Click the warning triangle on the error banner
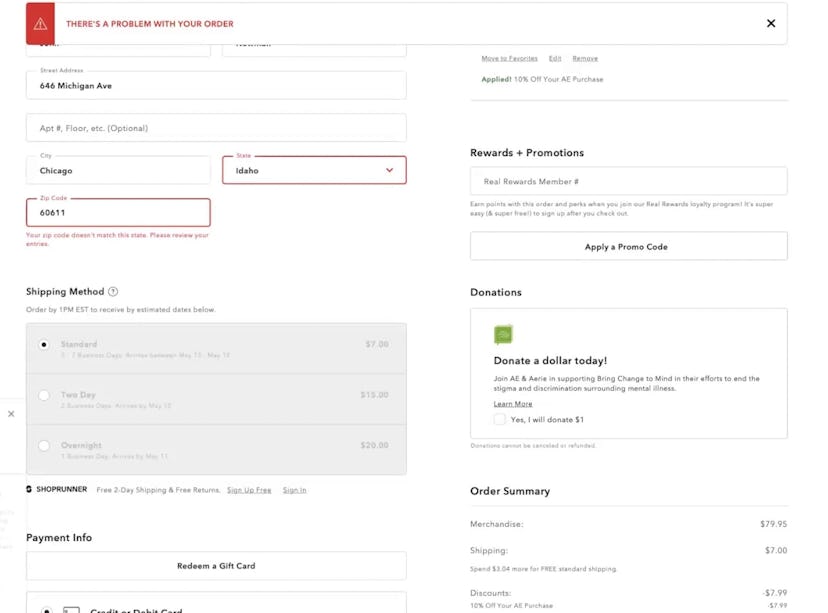Viewport: 828px width, 613px height. (x=39, y=22)
